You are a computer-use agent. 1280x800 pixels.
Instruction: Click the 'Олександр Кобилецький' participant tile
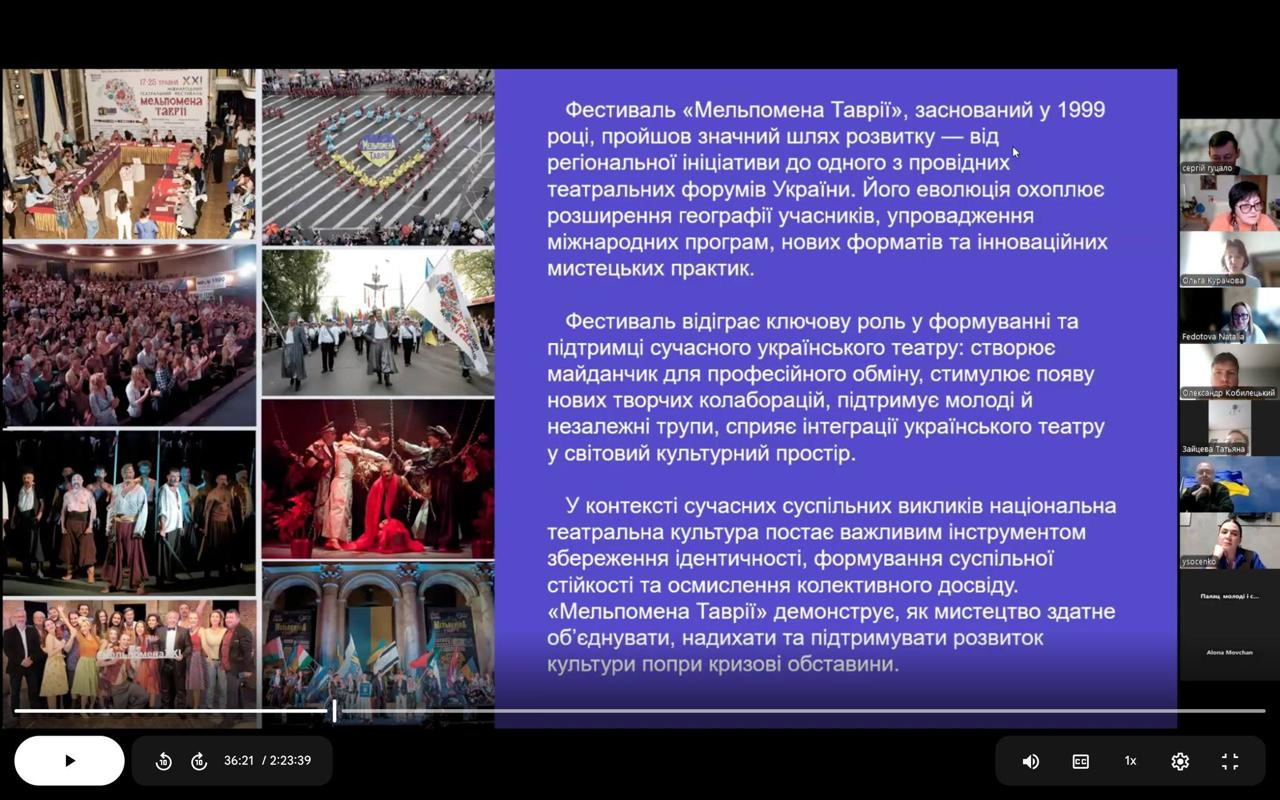click(x=1228, y=370)
